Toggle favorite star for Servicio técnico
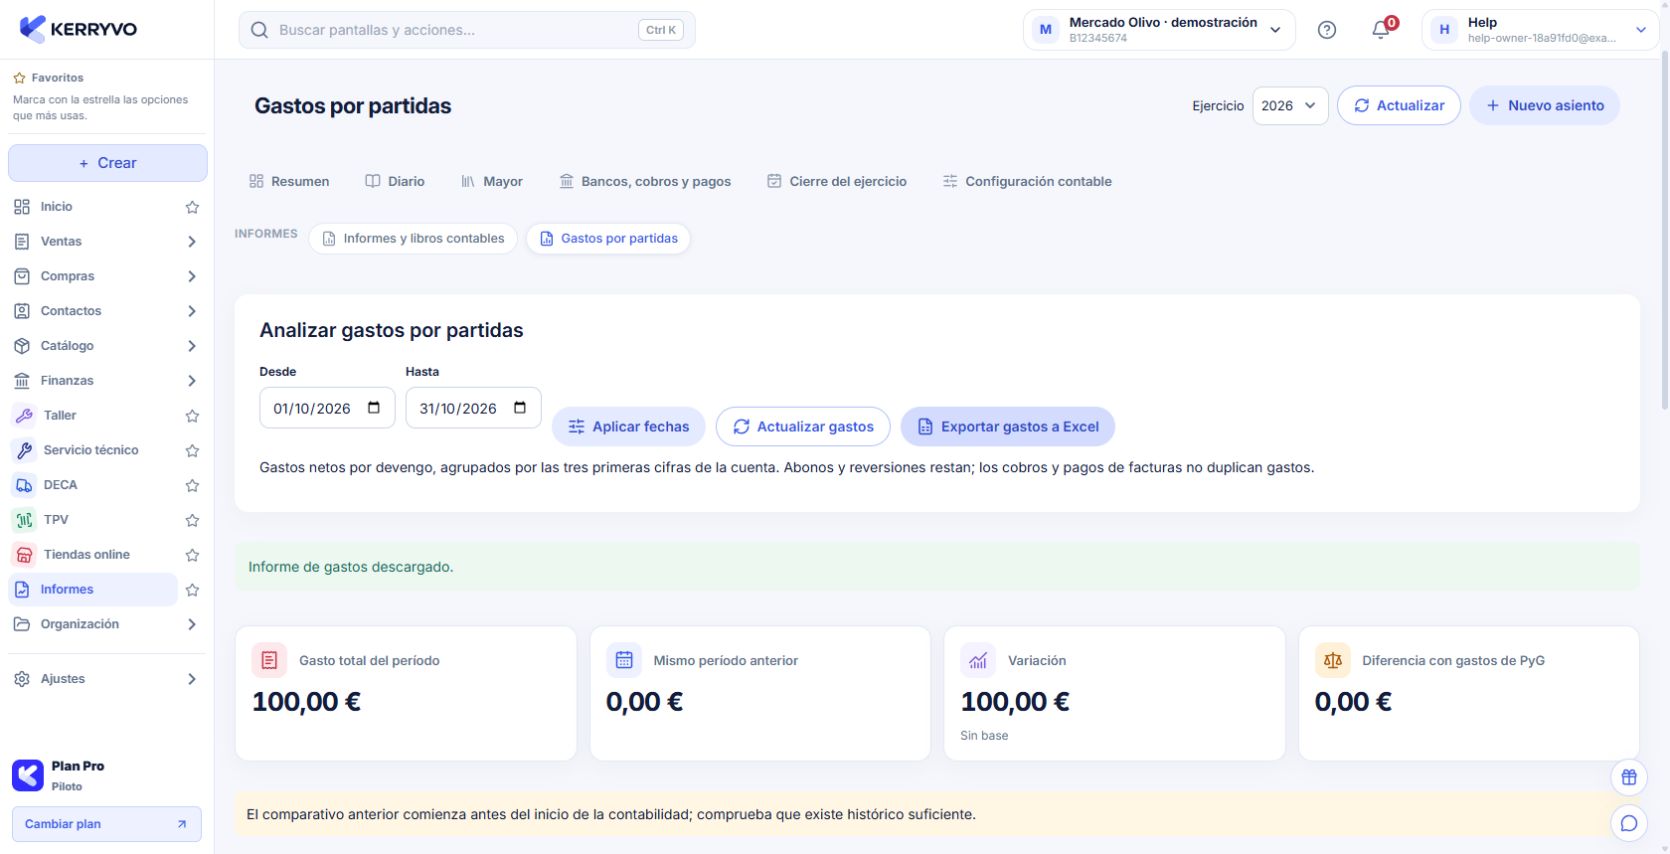Viewport: 1670px width, 854px height. click(x=192, y=450)
